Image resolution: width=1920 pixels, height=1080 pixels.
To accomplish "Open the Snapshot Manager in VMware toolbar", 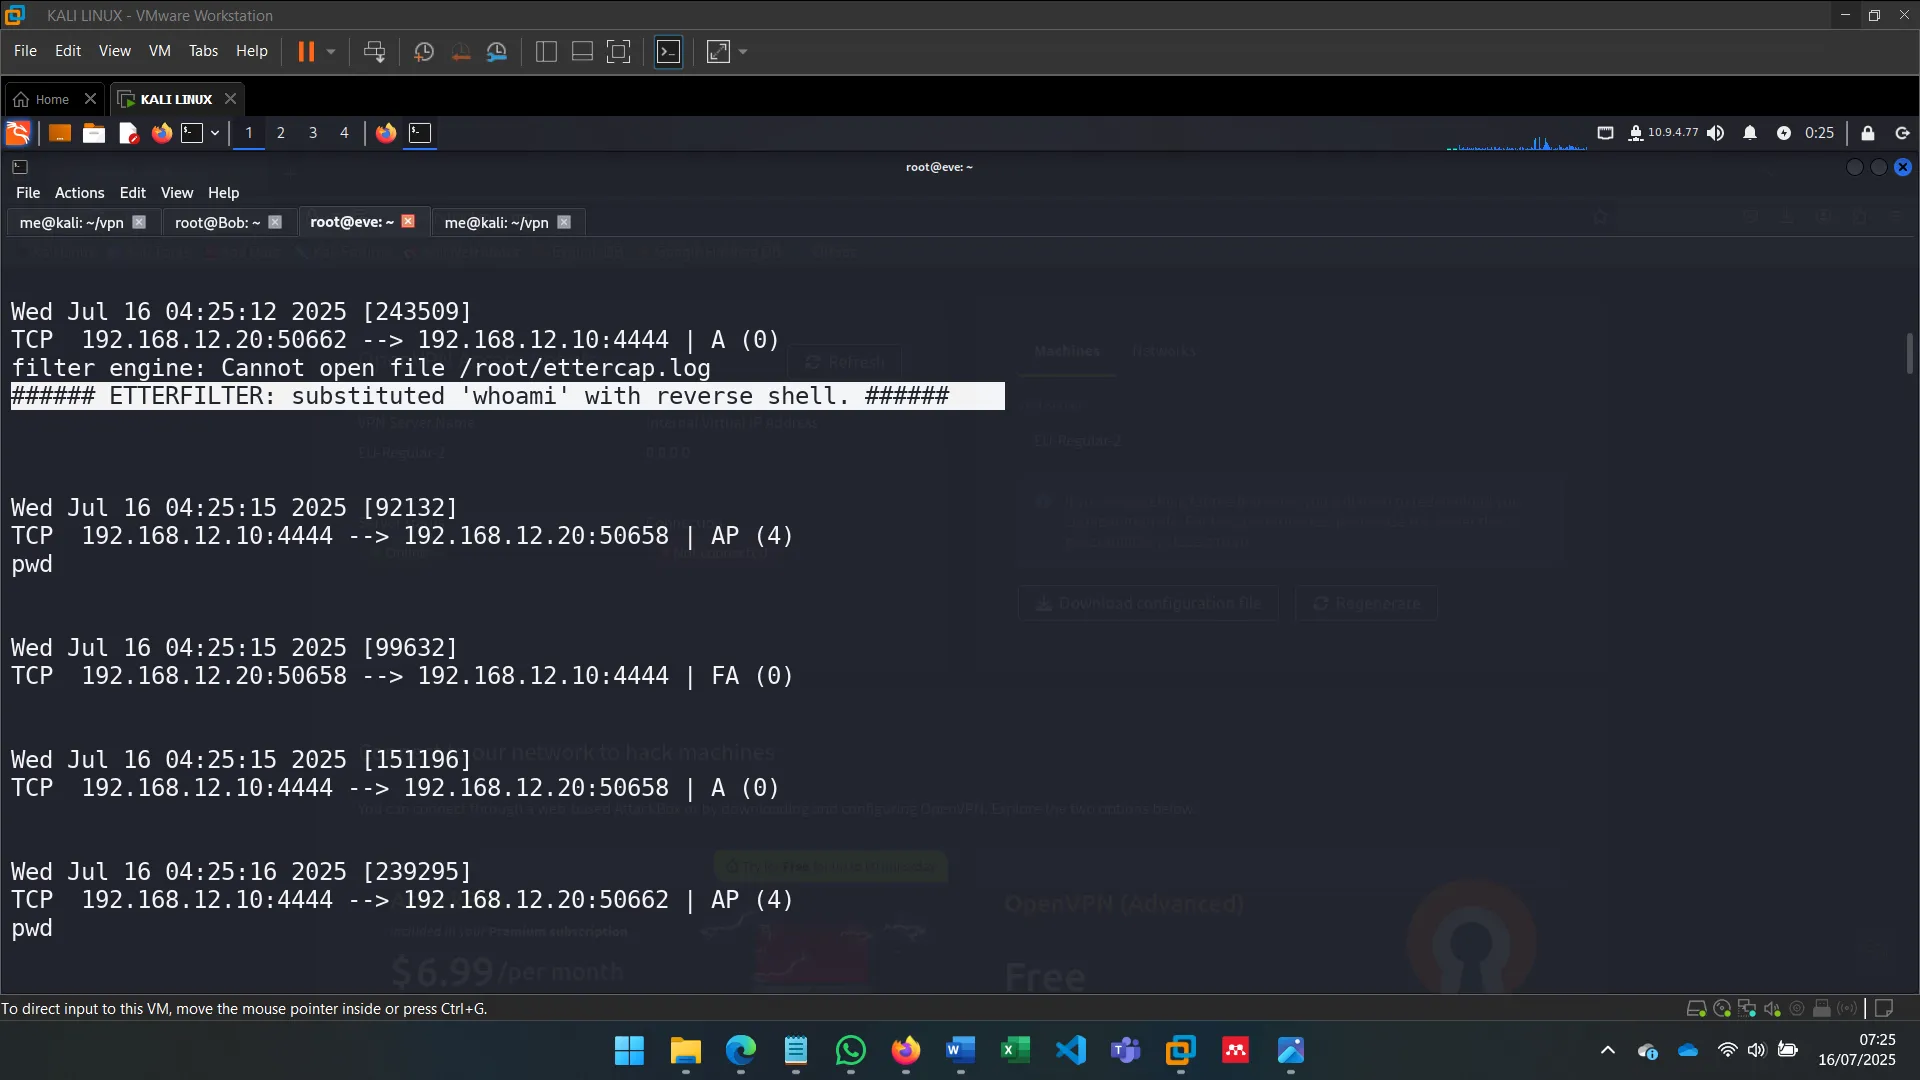I will 497,51.
